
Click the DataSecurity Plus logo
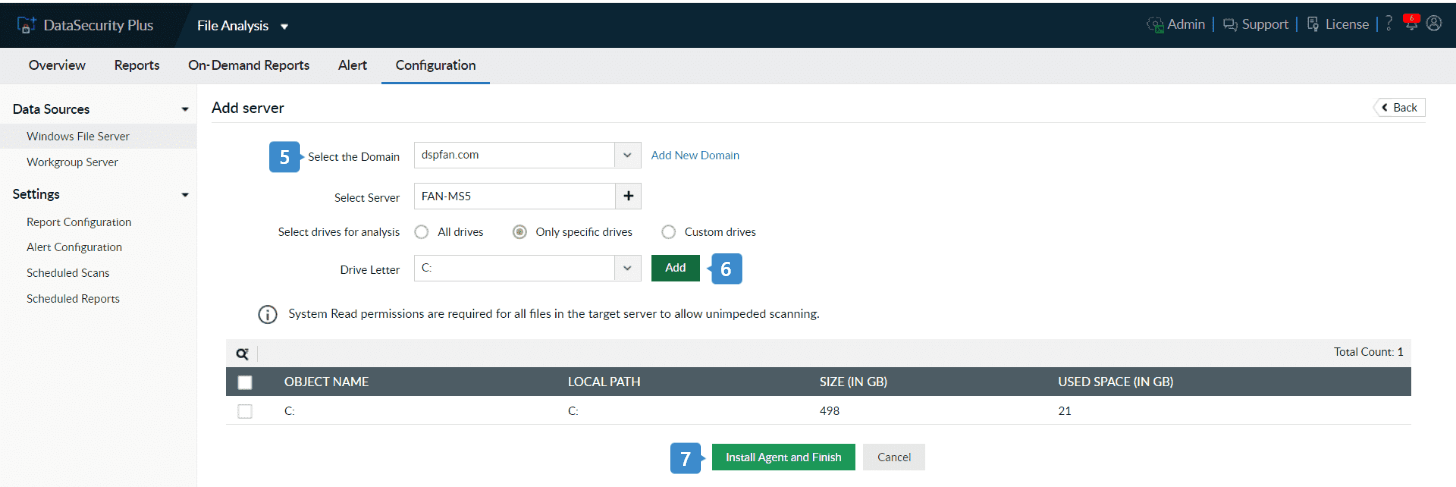pyautogui.click(x=86, y=25)
